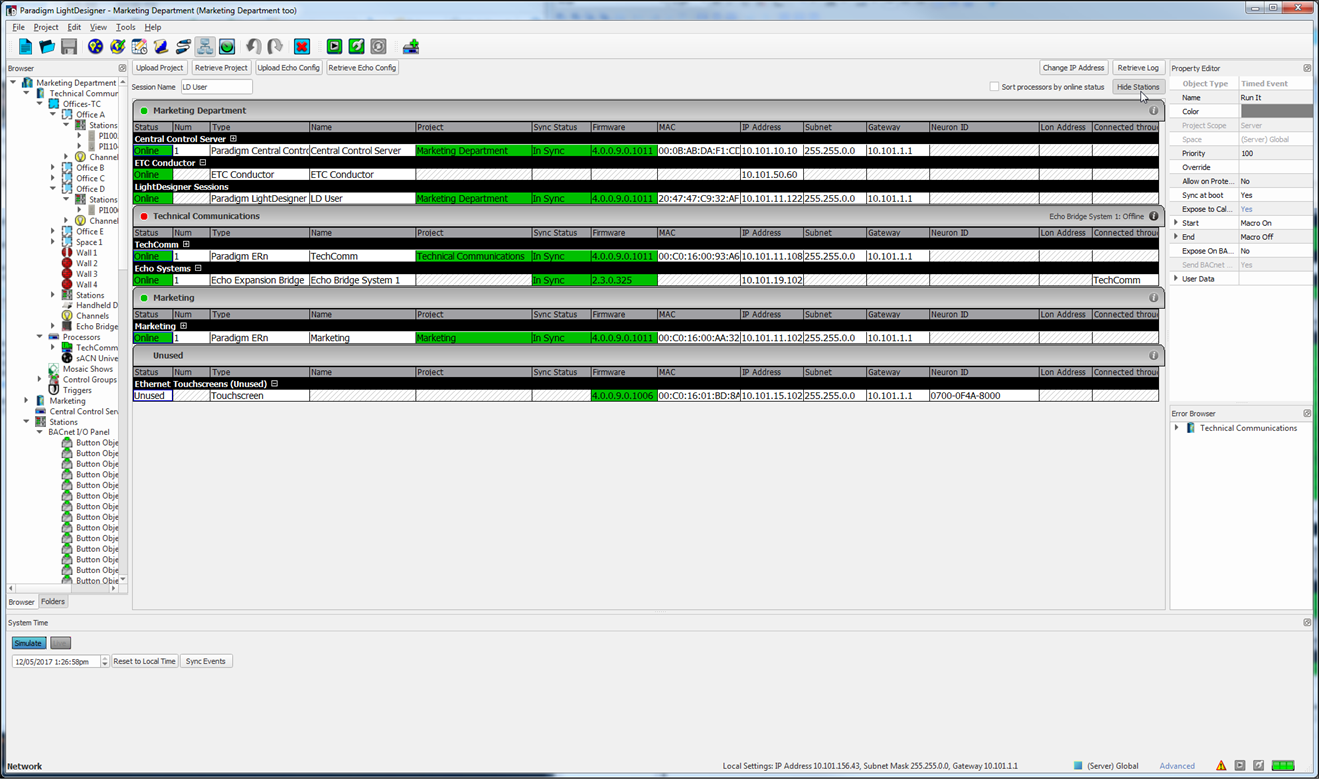Click the Error Browser panel float icon

point(1307,413)
